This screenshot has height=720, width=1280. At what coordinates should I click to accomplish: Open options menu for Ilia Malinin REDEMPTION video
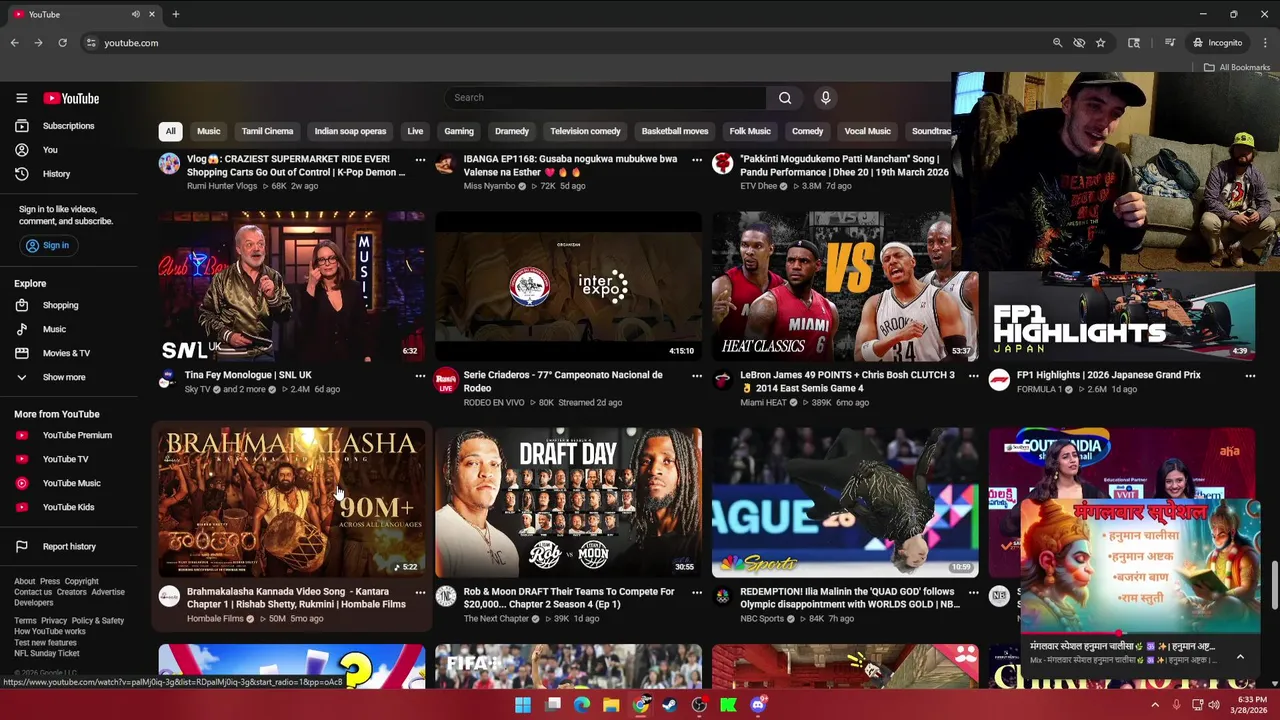[x=973, y=592]
